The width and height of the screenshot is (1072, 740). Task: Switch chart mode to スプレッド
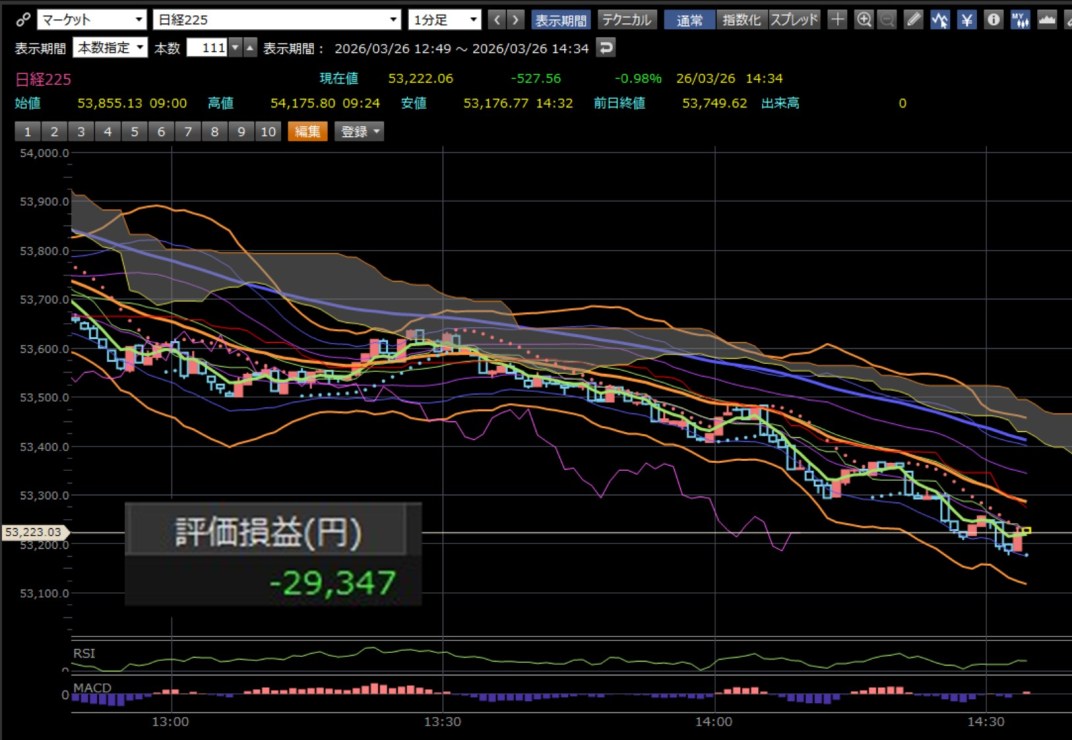coord(794,20)
